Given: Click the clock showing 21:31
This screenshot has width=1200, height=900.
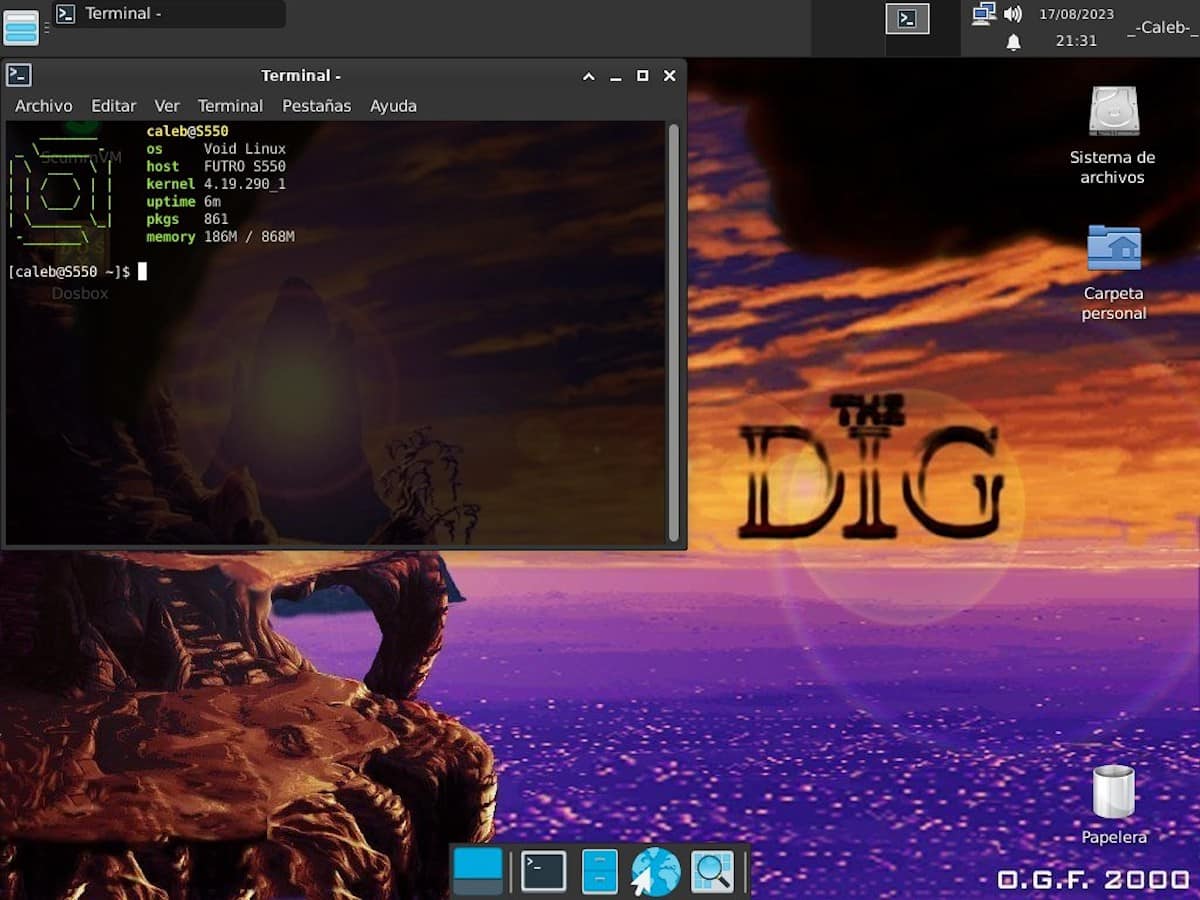Looking at the screenshot, I should 1076,41.
